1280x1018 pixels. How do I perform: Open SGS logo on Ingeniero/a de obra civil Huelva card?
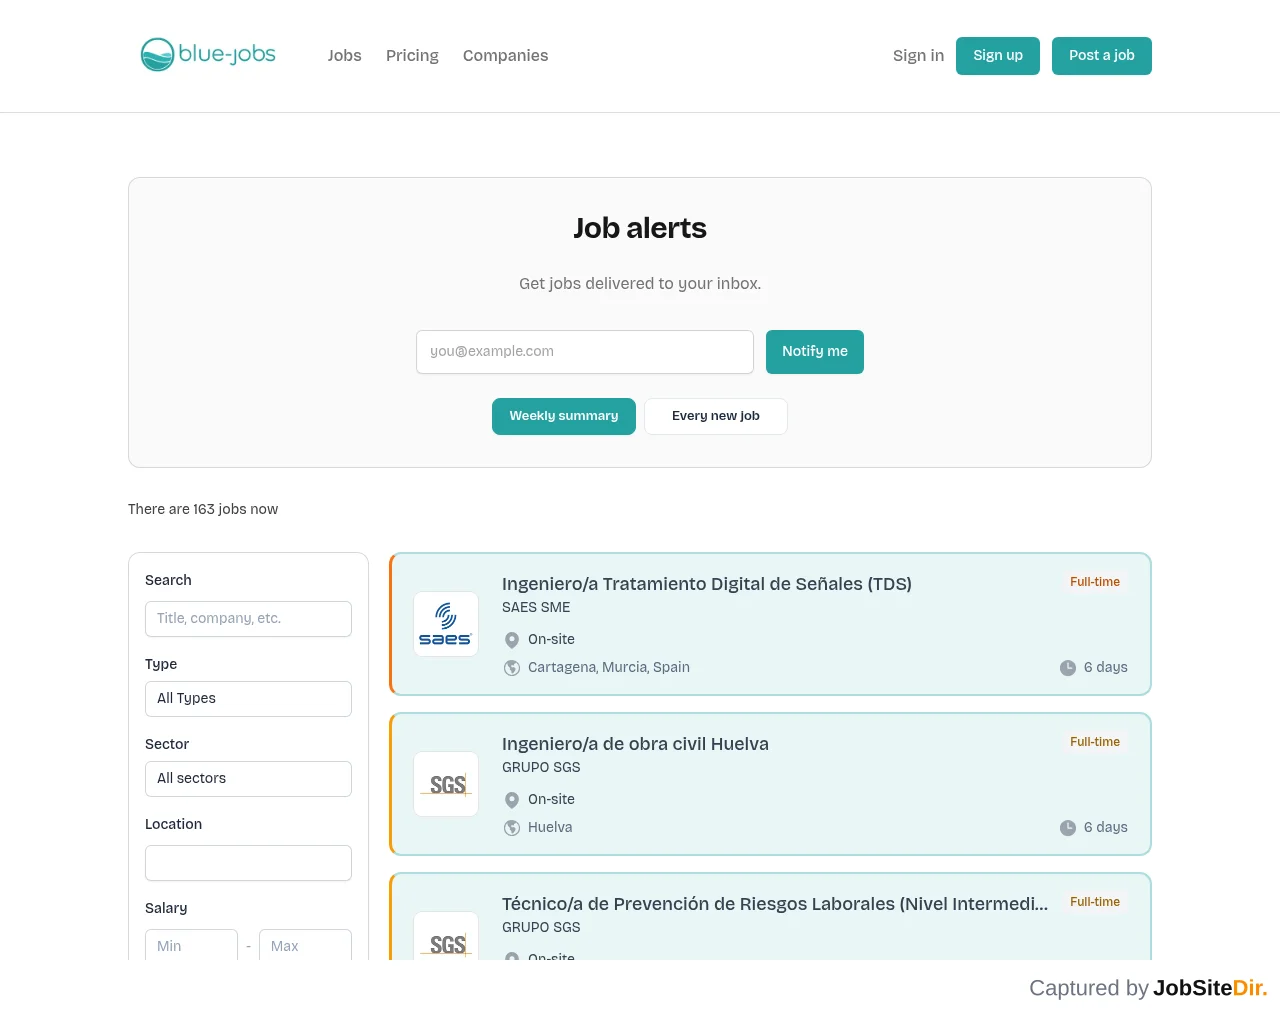click(x=446, y=784)
